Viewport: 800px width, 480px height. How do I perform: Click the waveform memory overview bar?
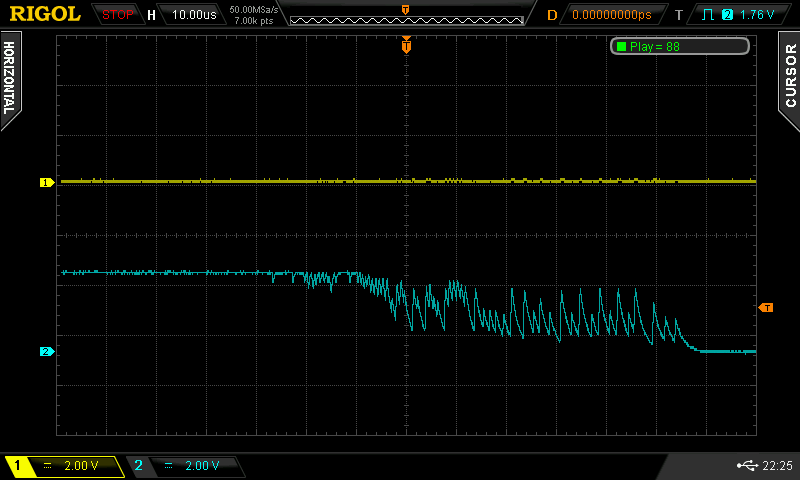coord(407,20)
